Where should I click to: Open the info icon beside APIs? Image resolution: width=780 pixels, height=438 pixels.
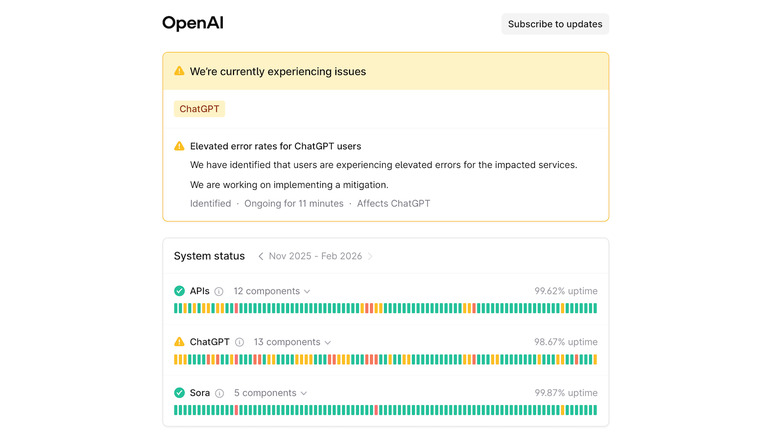click(219, 292)
